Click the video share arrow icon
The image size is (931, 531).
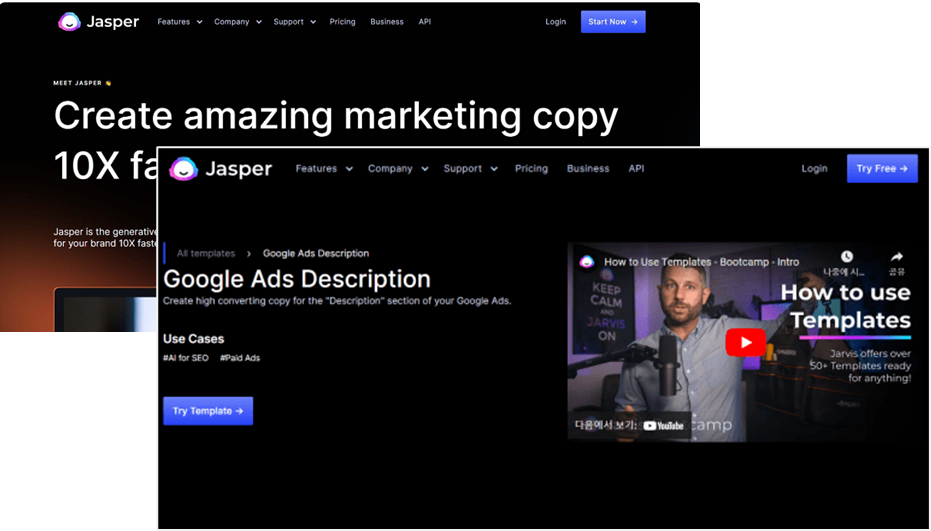point(897,257)
